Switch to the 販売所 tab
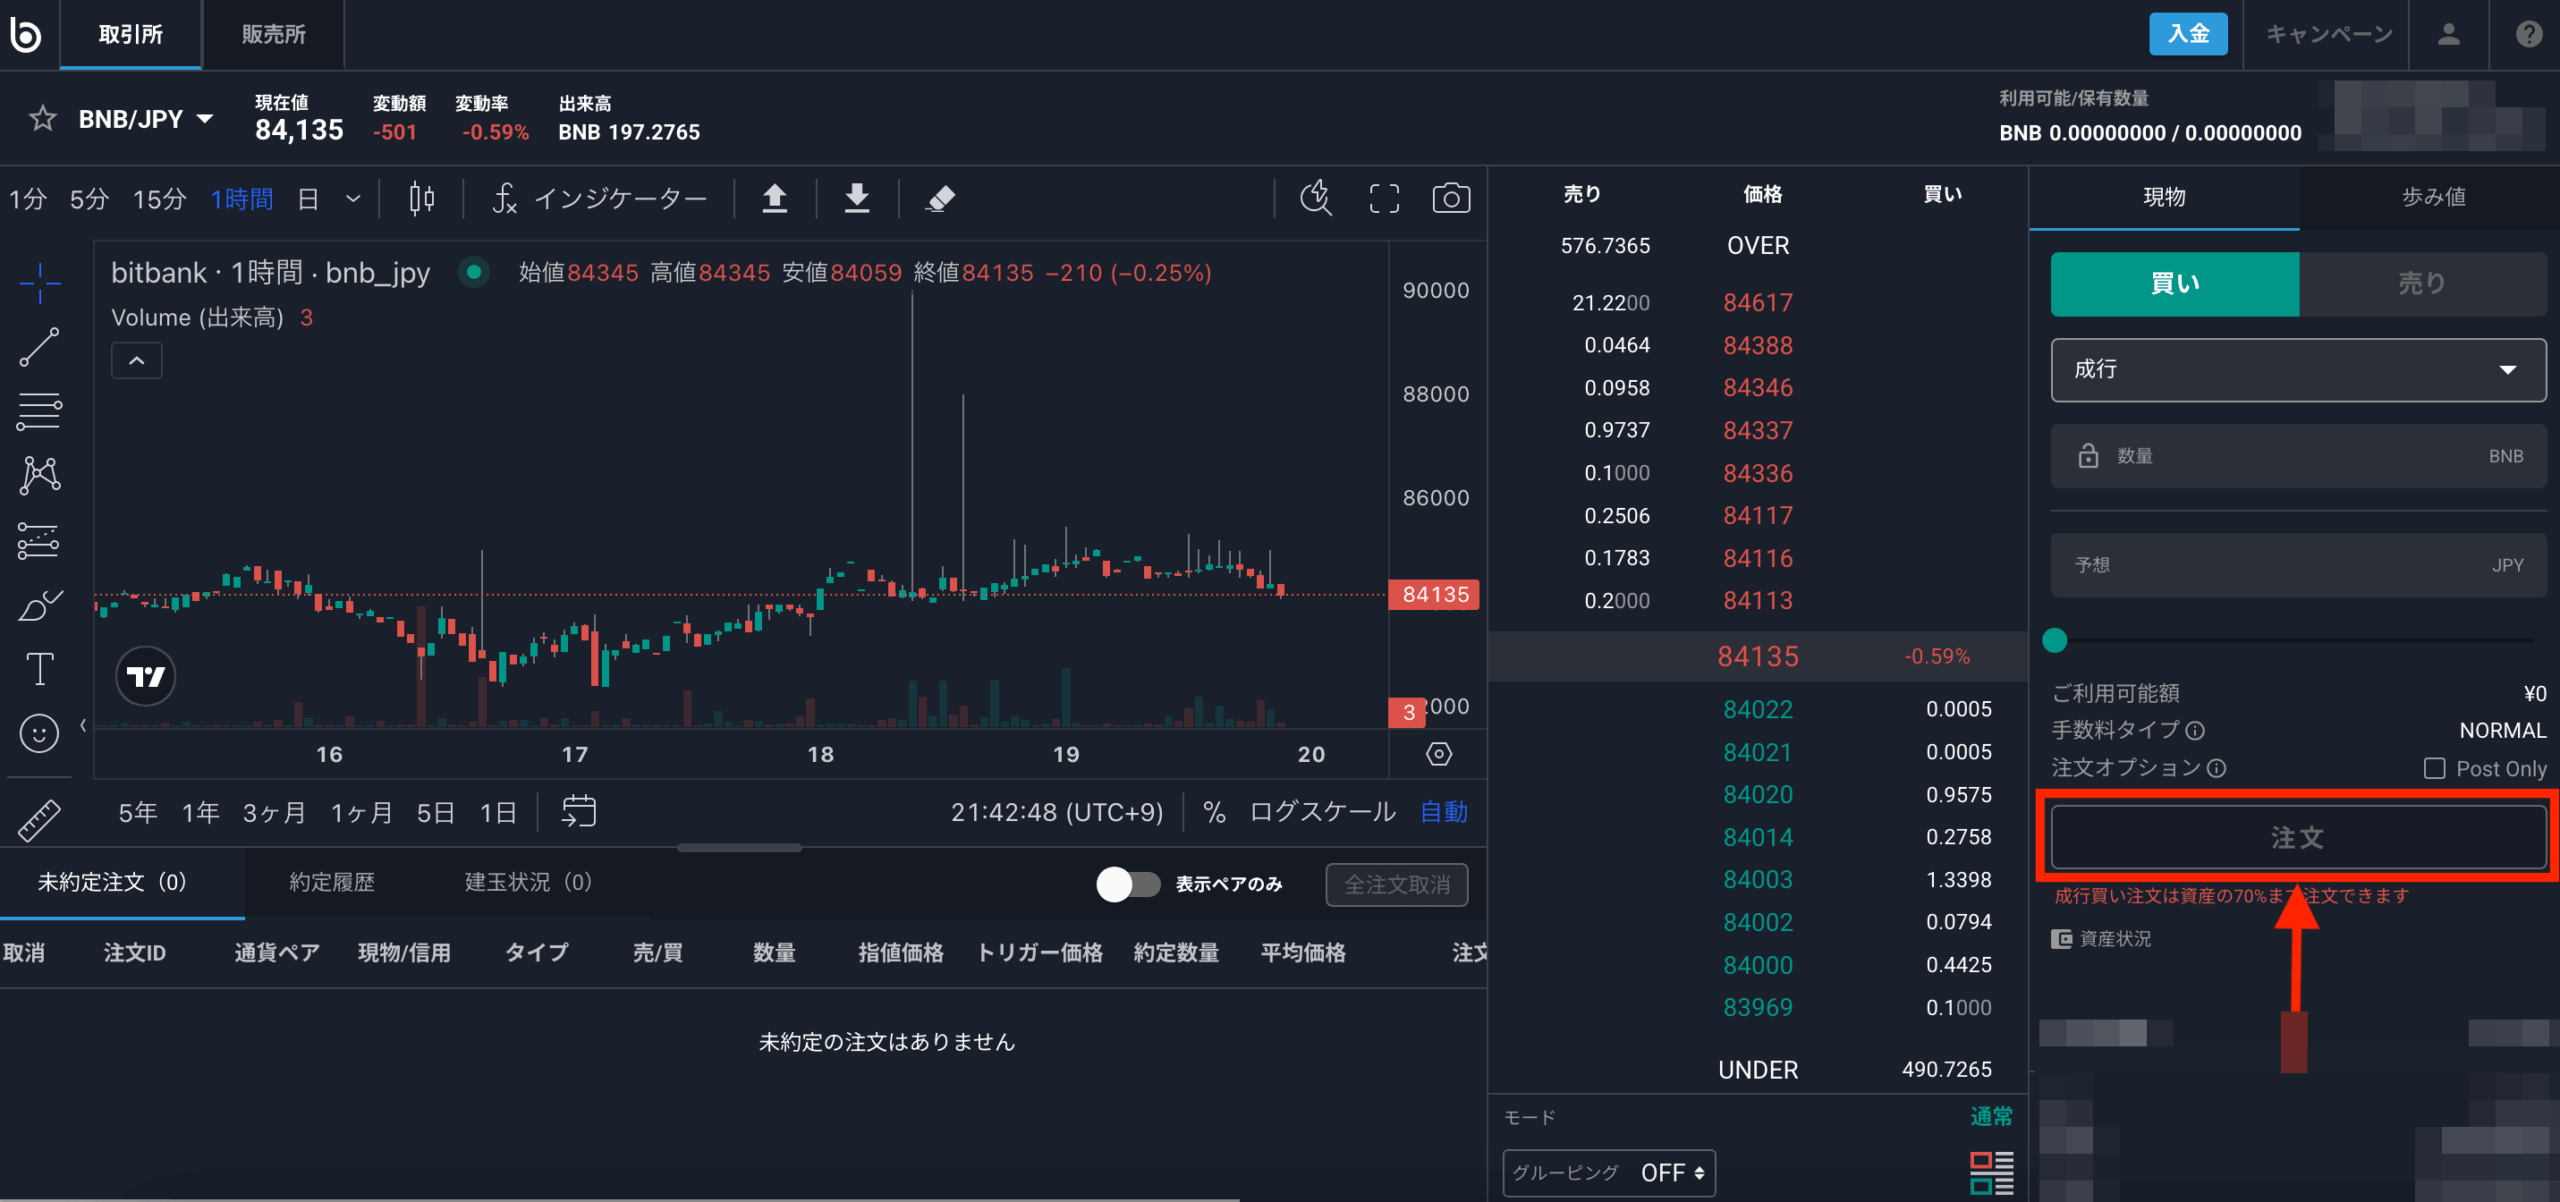 tap(273, 34)
